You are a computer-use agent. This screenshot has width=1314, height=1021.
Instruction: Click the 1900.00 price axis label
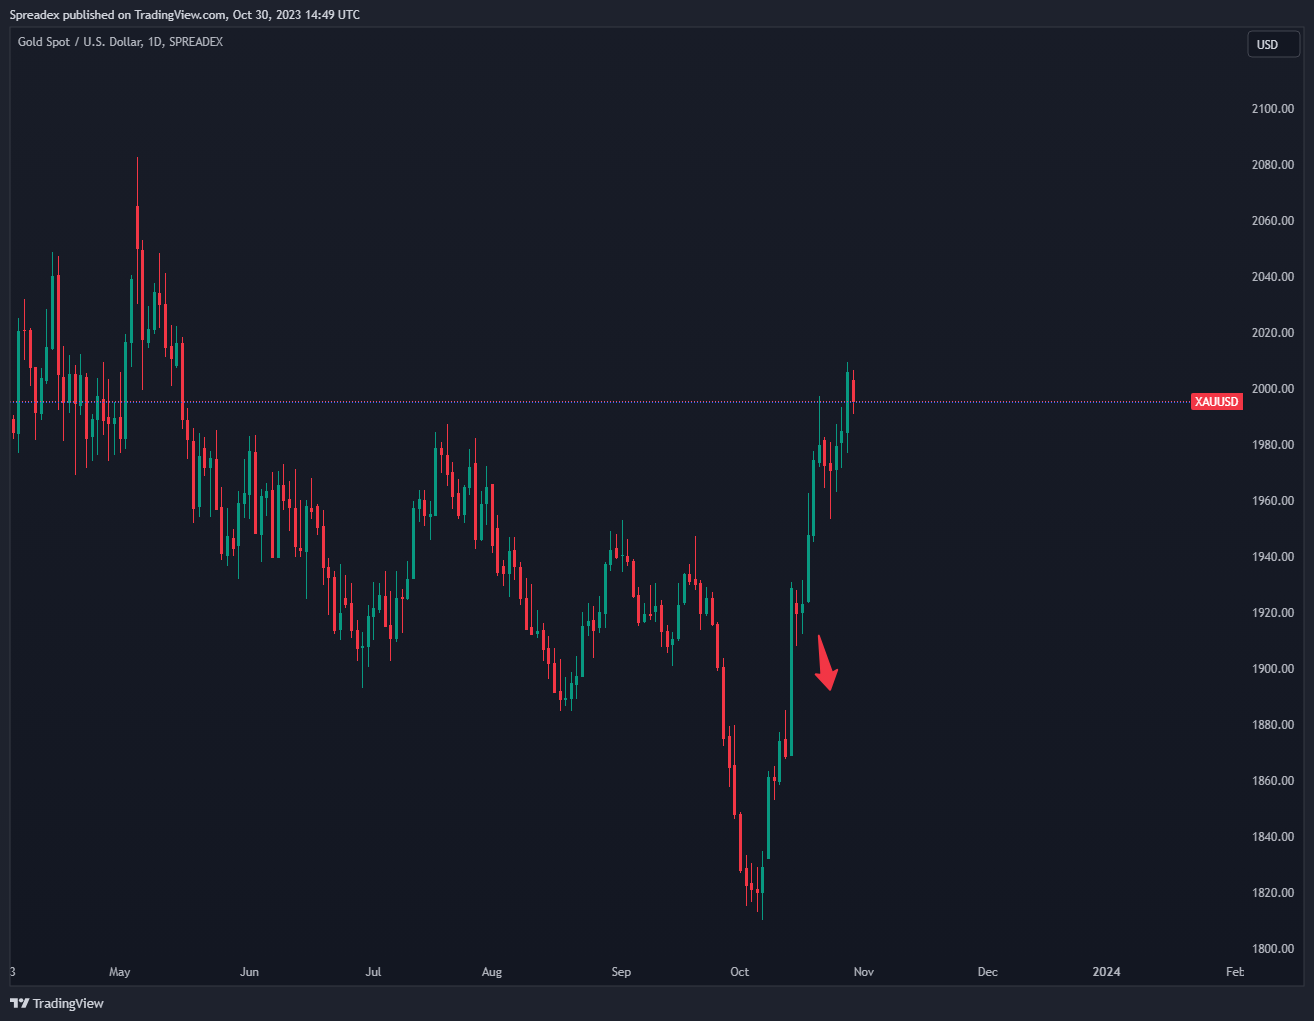pyautogui.click(x=1272, y=668)
